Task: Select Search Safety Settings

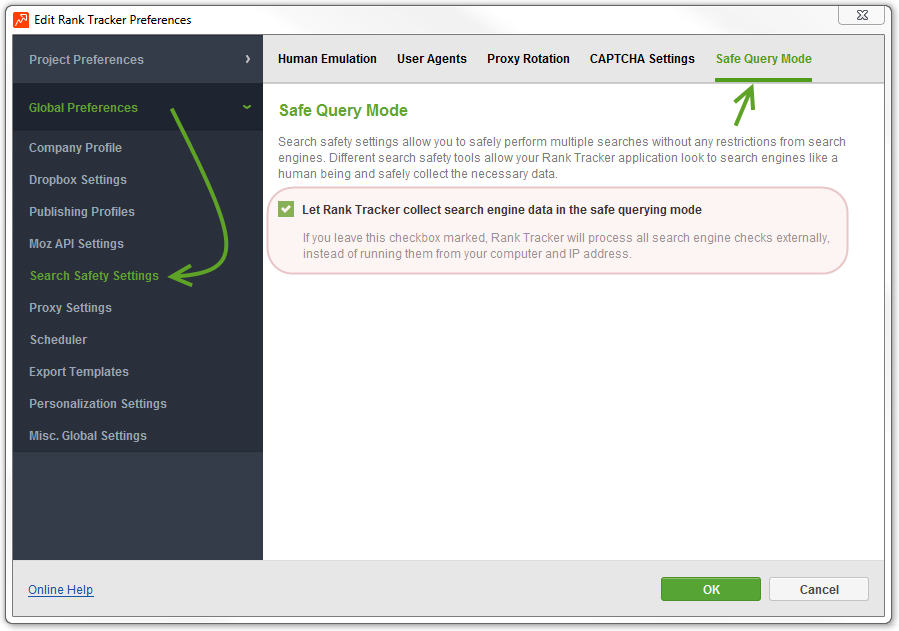Action: (x=94, y=276)
